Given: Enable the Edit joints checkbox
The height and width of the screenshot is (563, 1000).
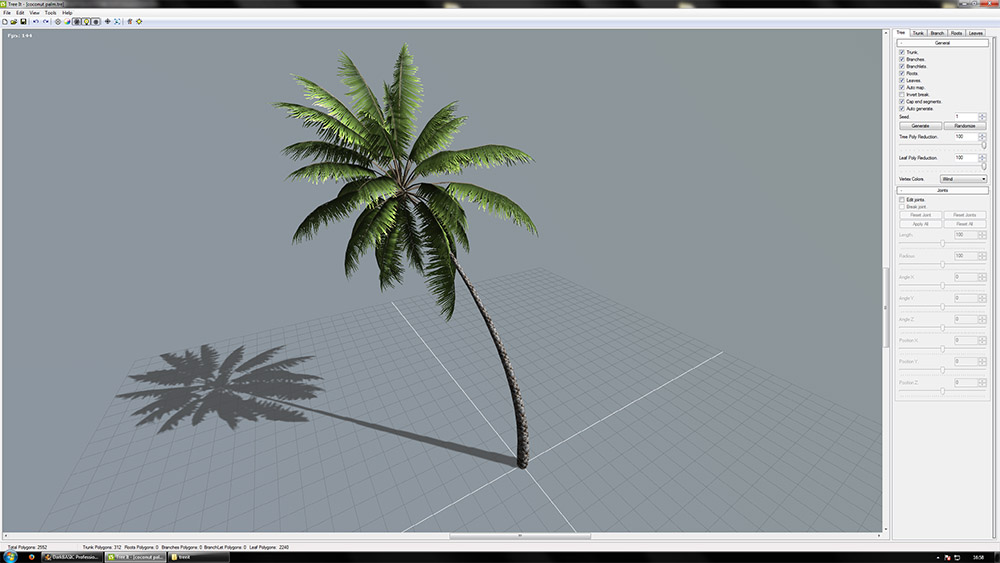Looking at the screenshot, I should 902,200.
